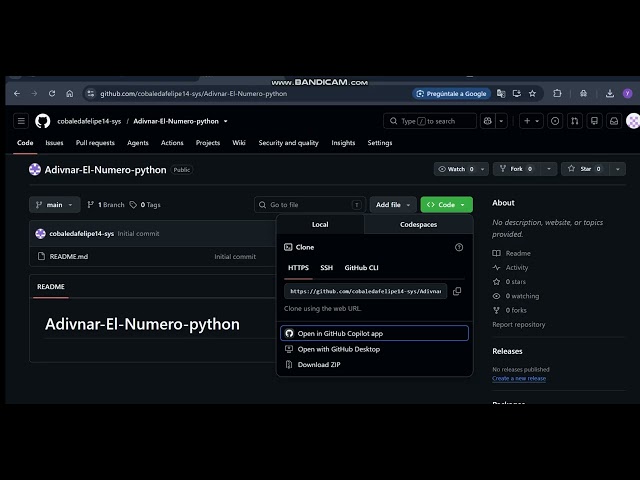Click Open in GitHub Copilot app
The width and height of the screenshot is (640, 480).
(x=374, y=333)
